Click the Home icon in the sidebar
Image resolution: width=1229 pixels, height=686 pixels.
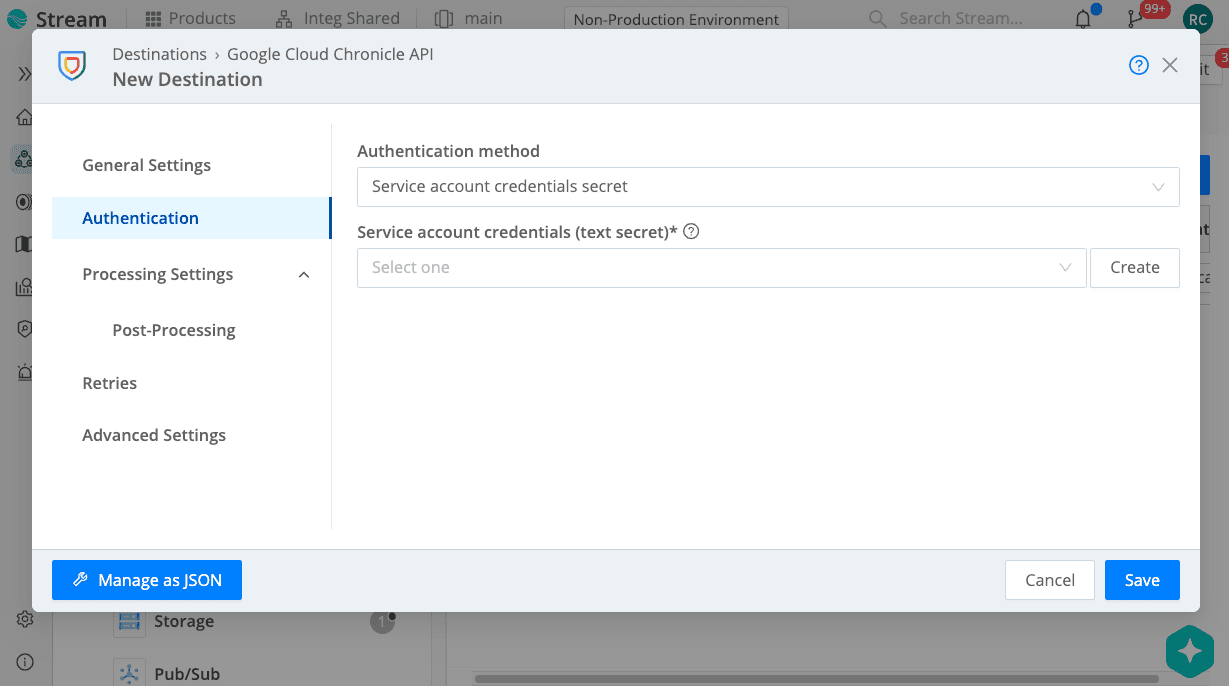23,117
